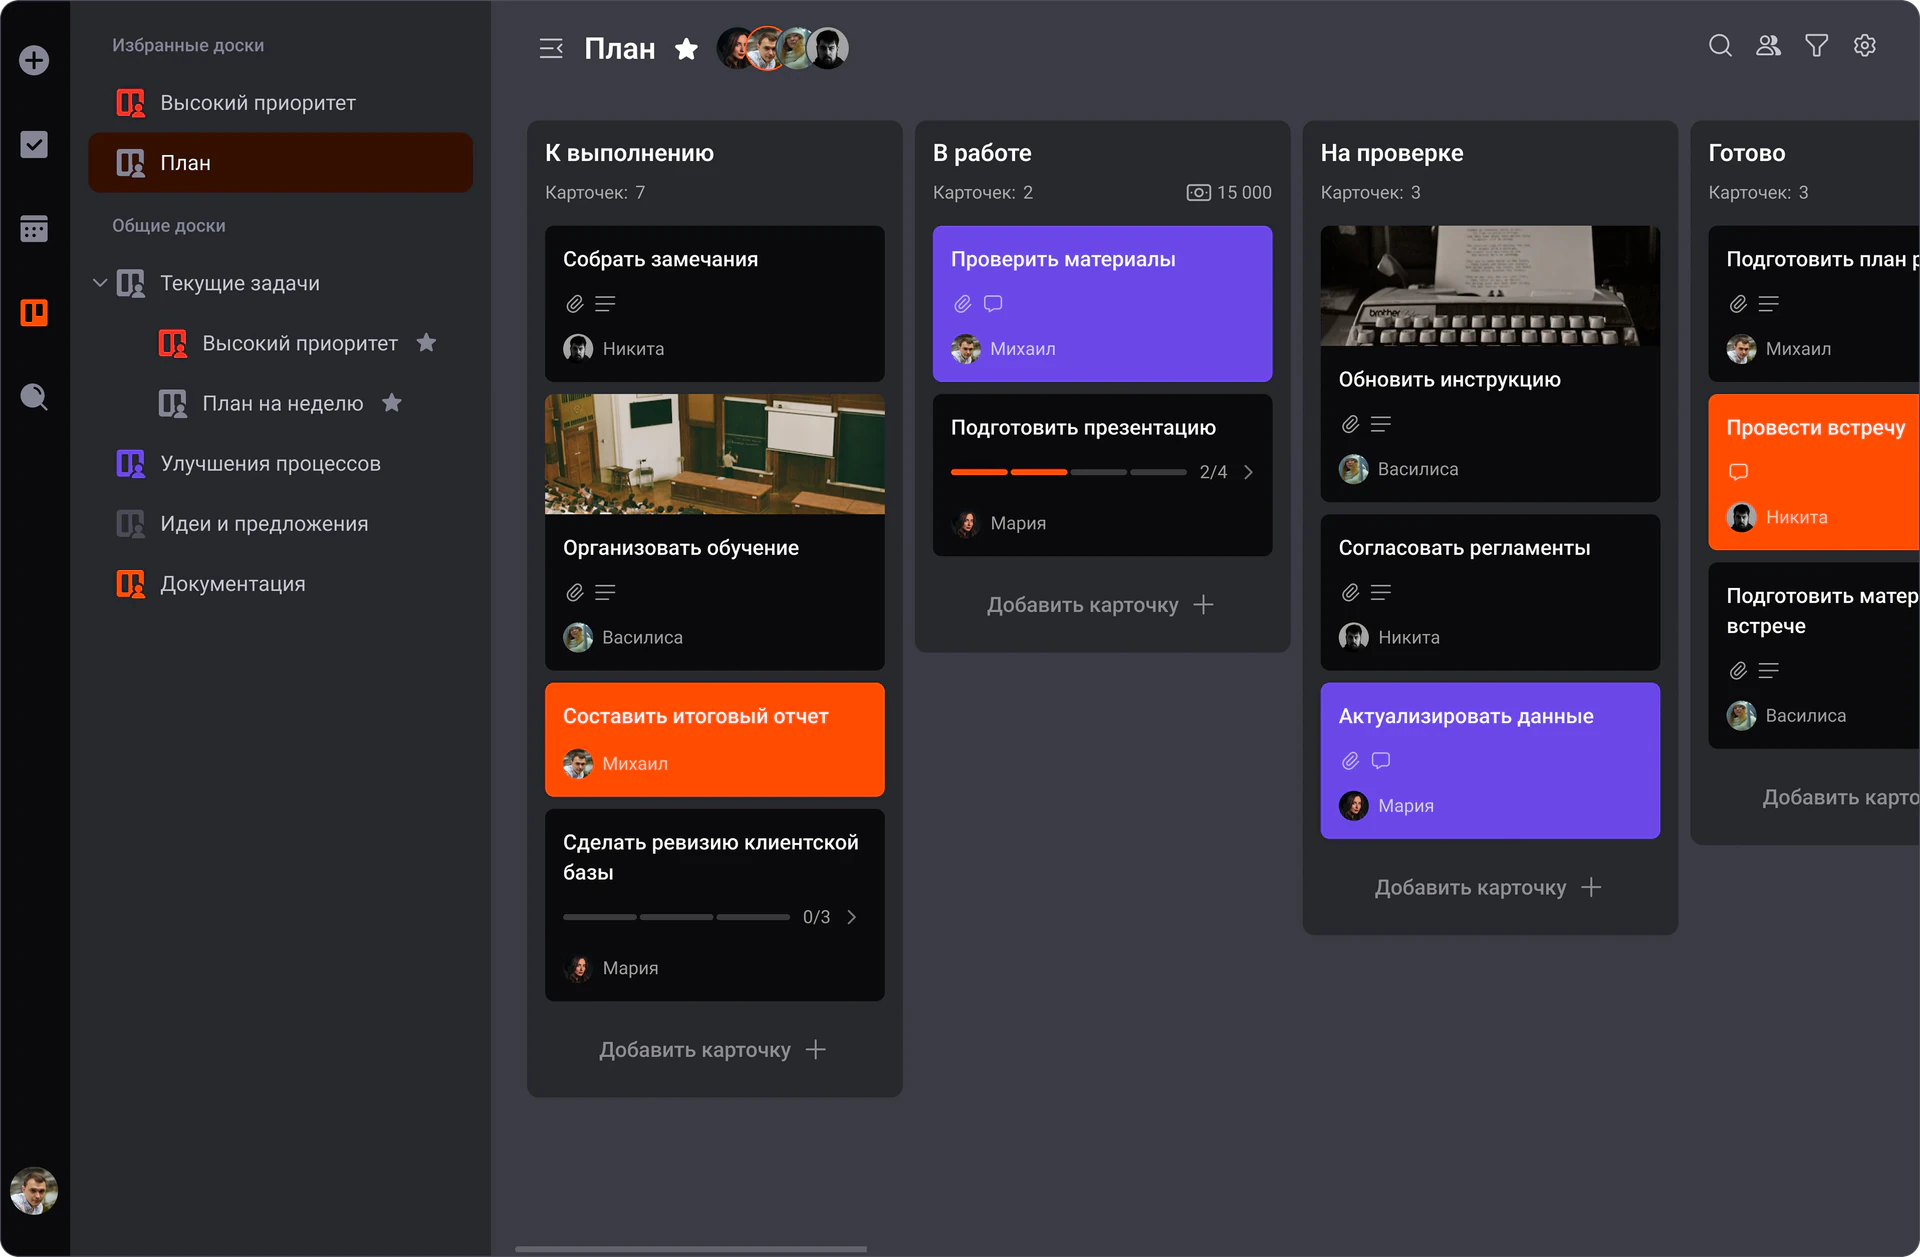Screen dimensions: 1920x1257
Task: Open board participants icon in header
Action: (1768, 46)
